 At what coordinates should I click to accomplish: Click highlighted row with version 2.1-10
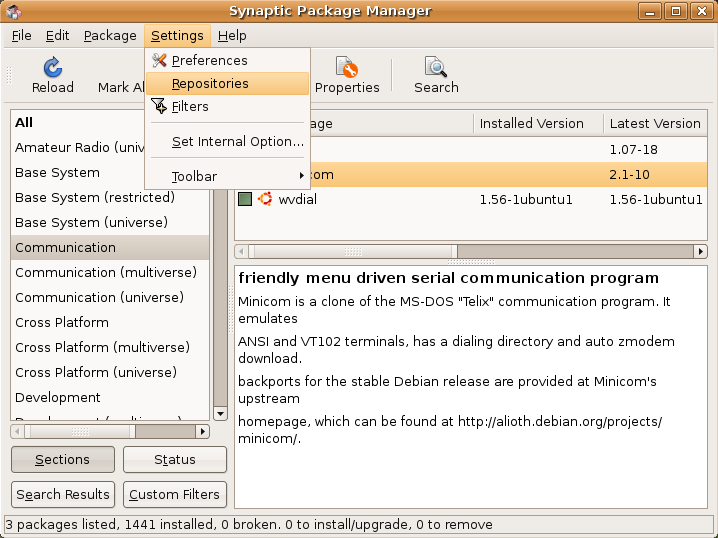pyautogui.click(x=508, y=174)
